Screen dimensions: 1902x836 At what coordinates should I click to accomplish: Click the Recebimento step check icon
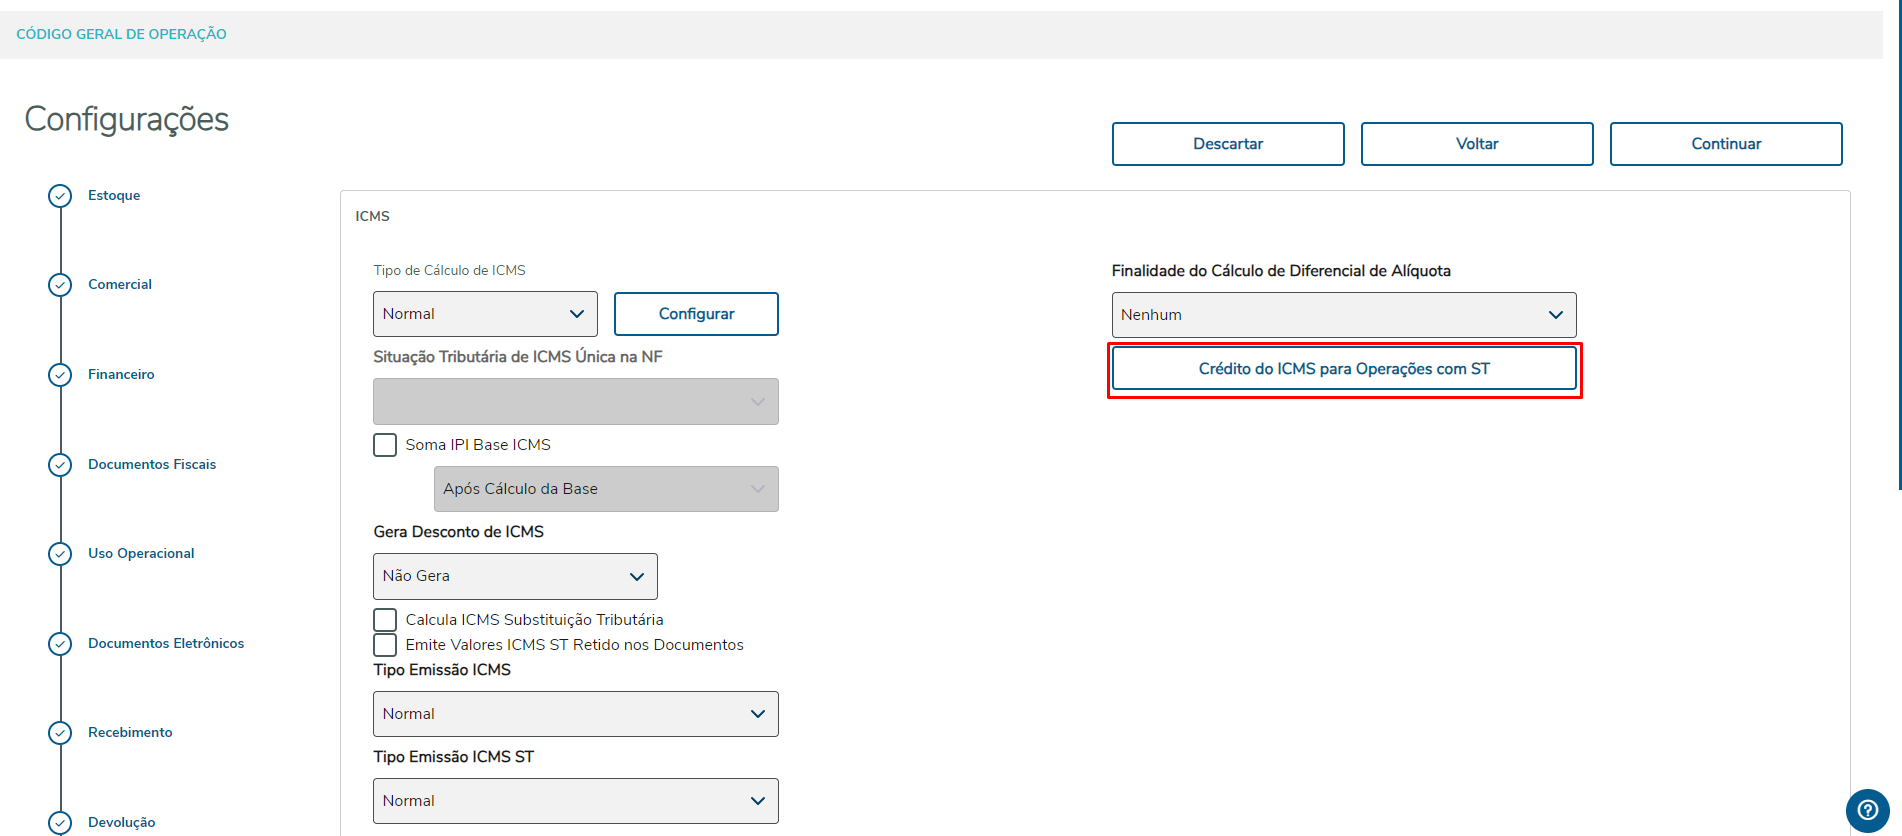click(x=60, y=732)
